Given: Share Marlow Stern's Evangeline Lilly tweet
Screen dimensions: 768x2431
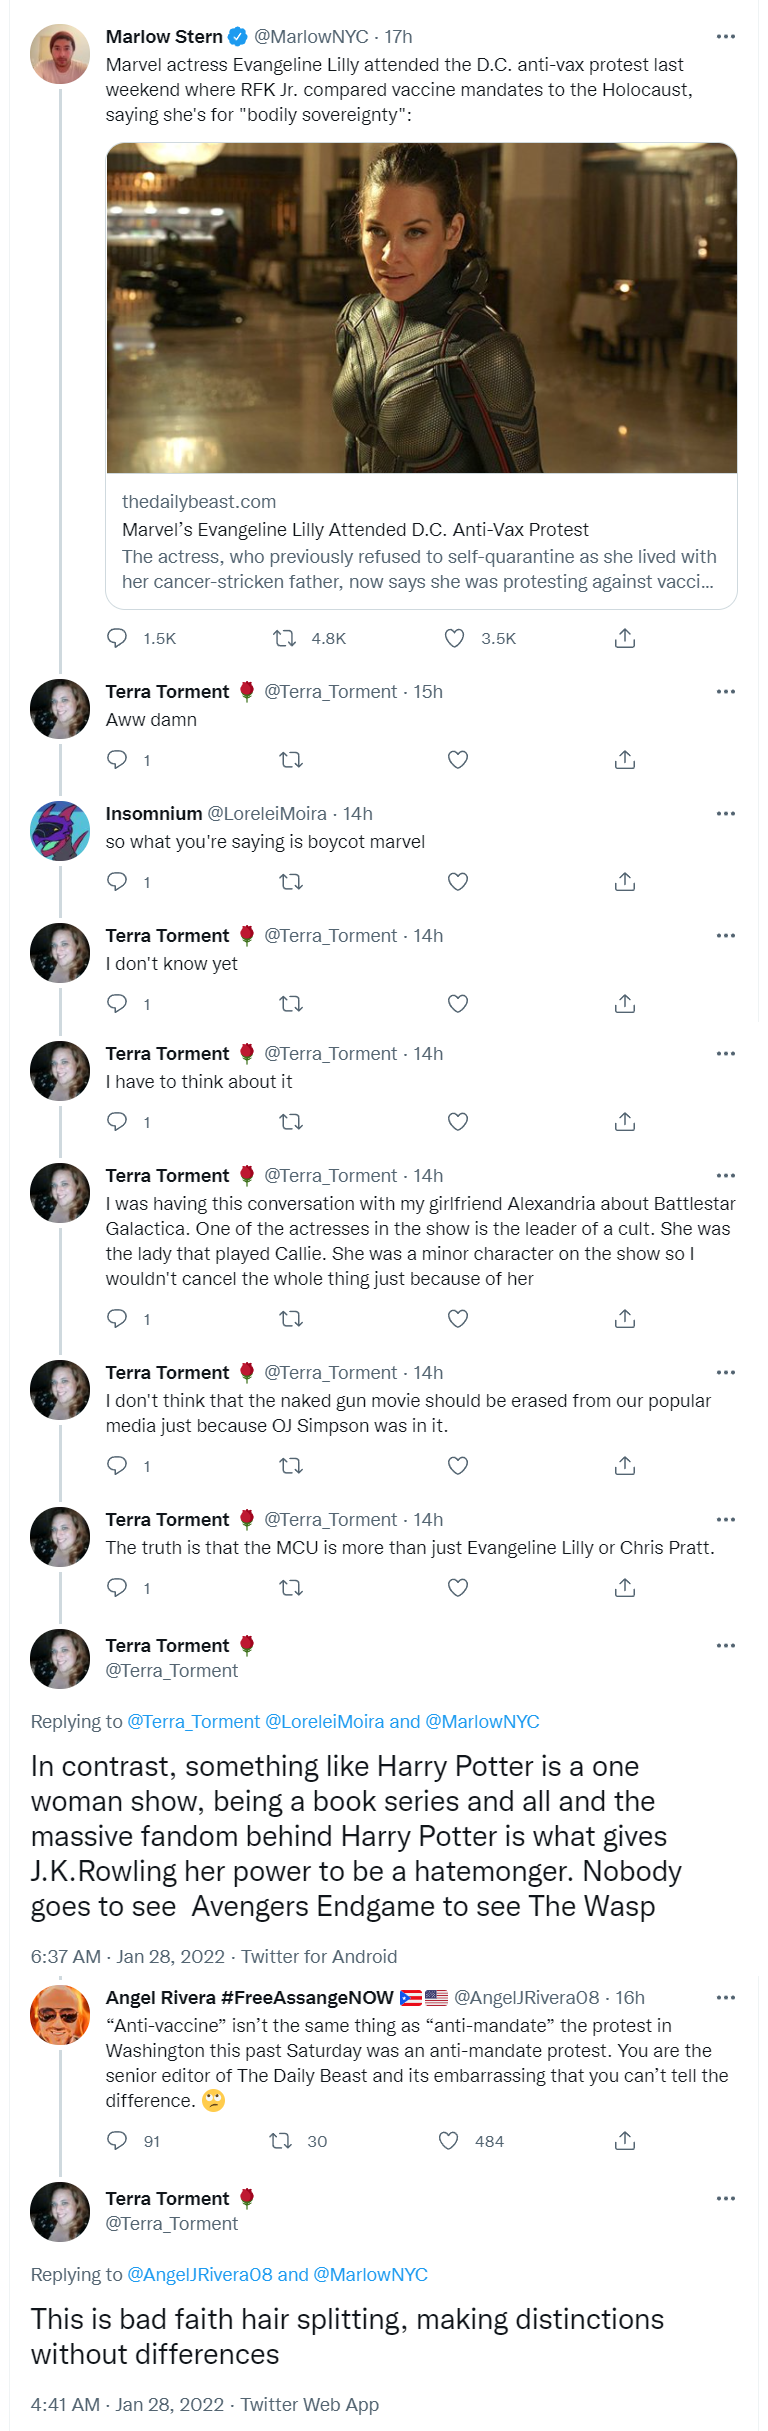Looking at the screenshot, I should point(625,638).
